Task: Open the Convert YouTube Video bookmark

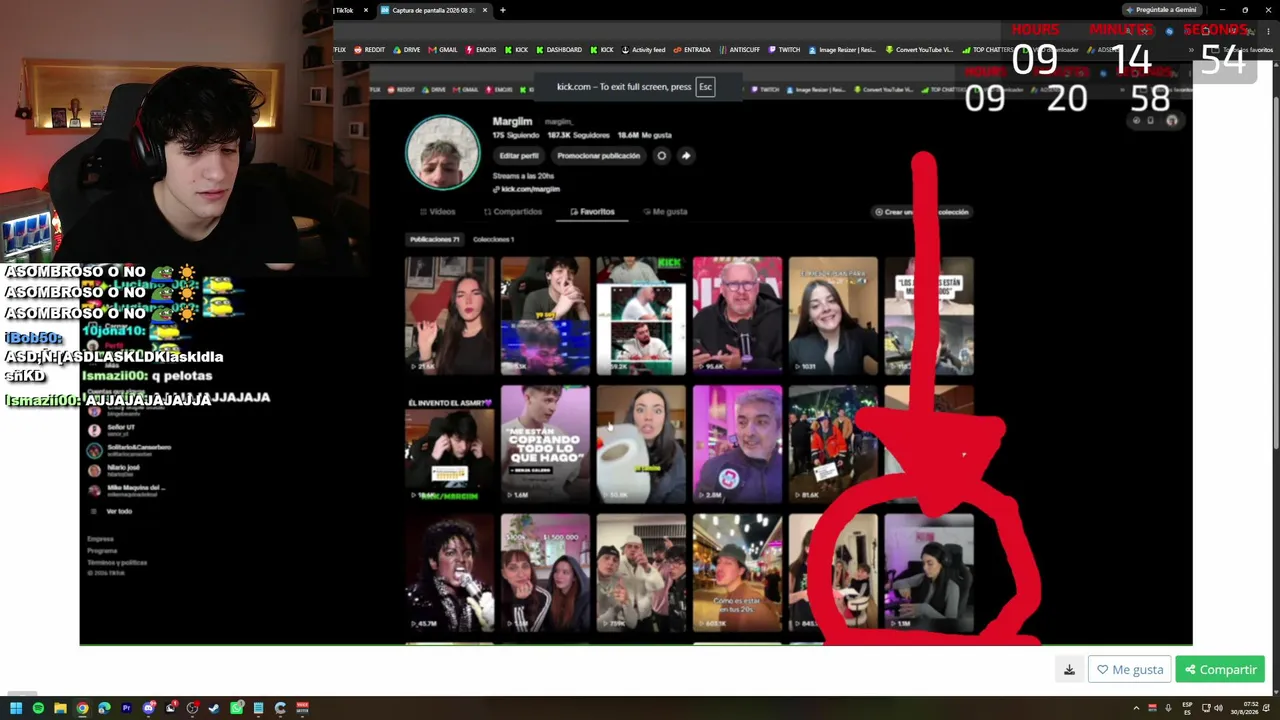Action: pos(919,50)
